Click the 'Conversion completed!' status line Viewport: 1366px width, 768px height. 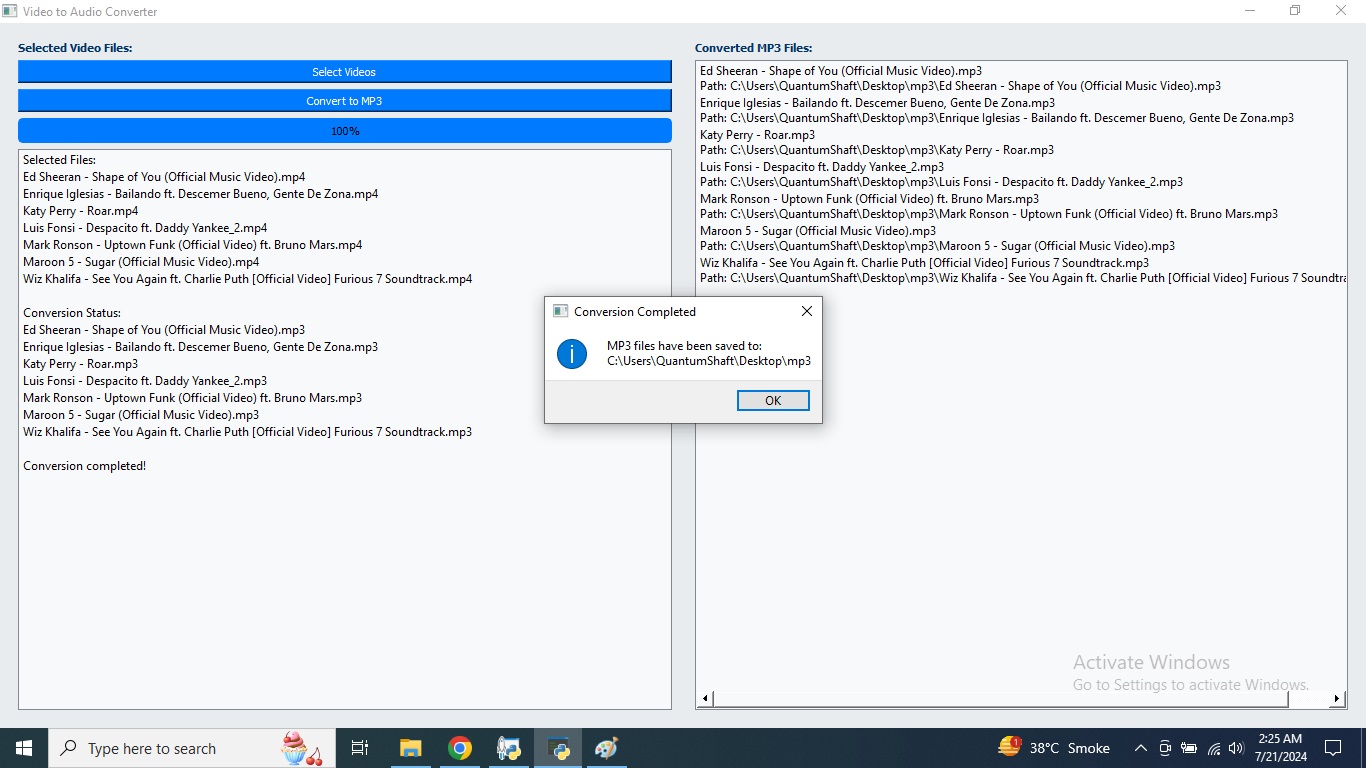pos(85,466)
